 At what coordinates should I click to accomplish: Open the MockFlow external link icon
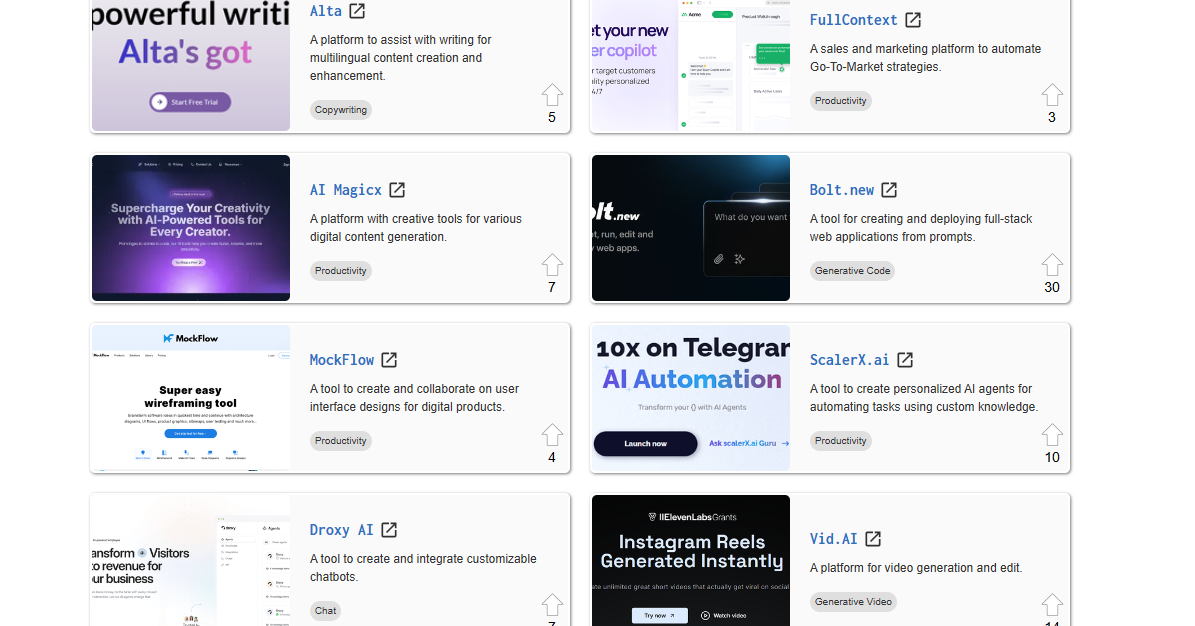[389, 360]
